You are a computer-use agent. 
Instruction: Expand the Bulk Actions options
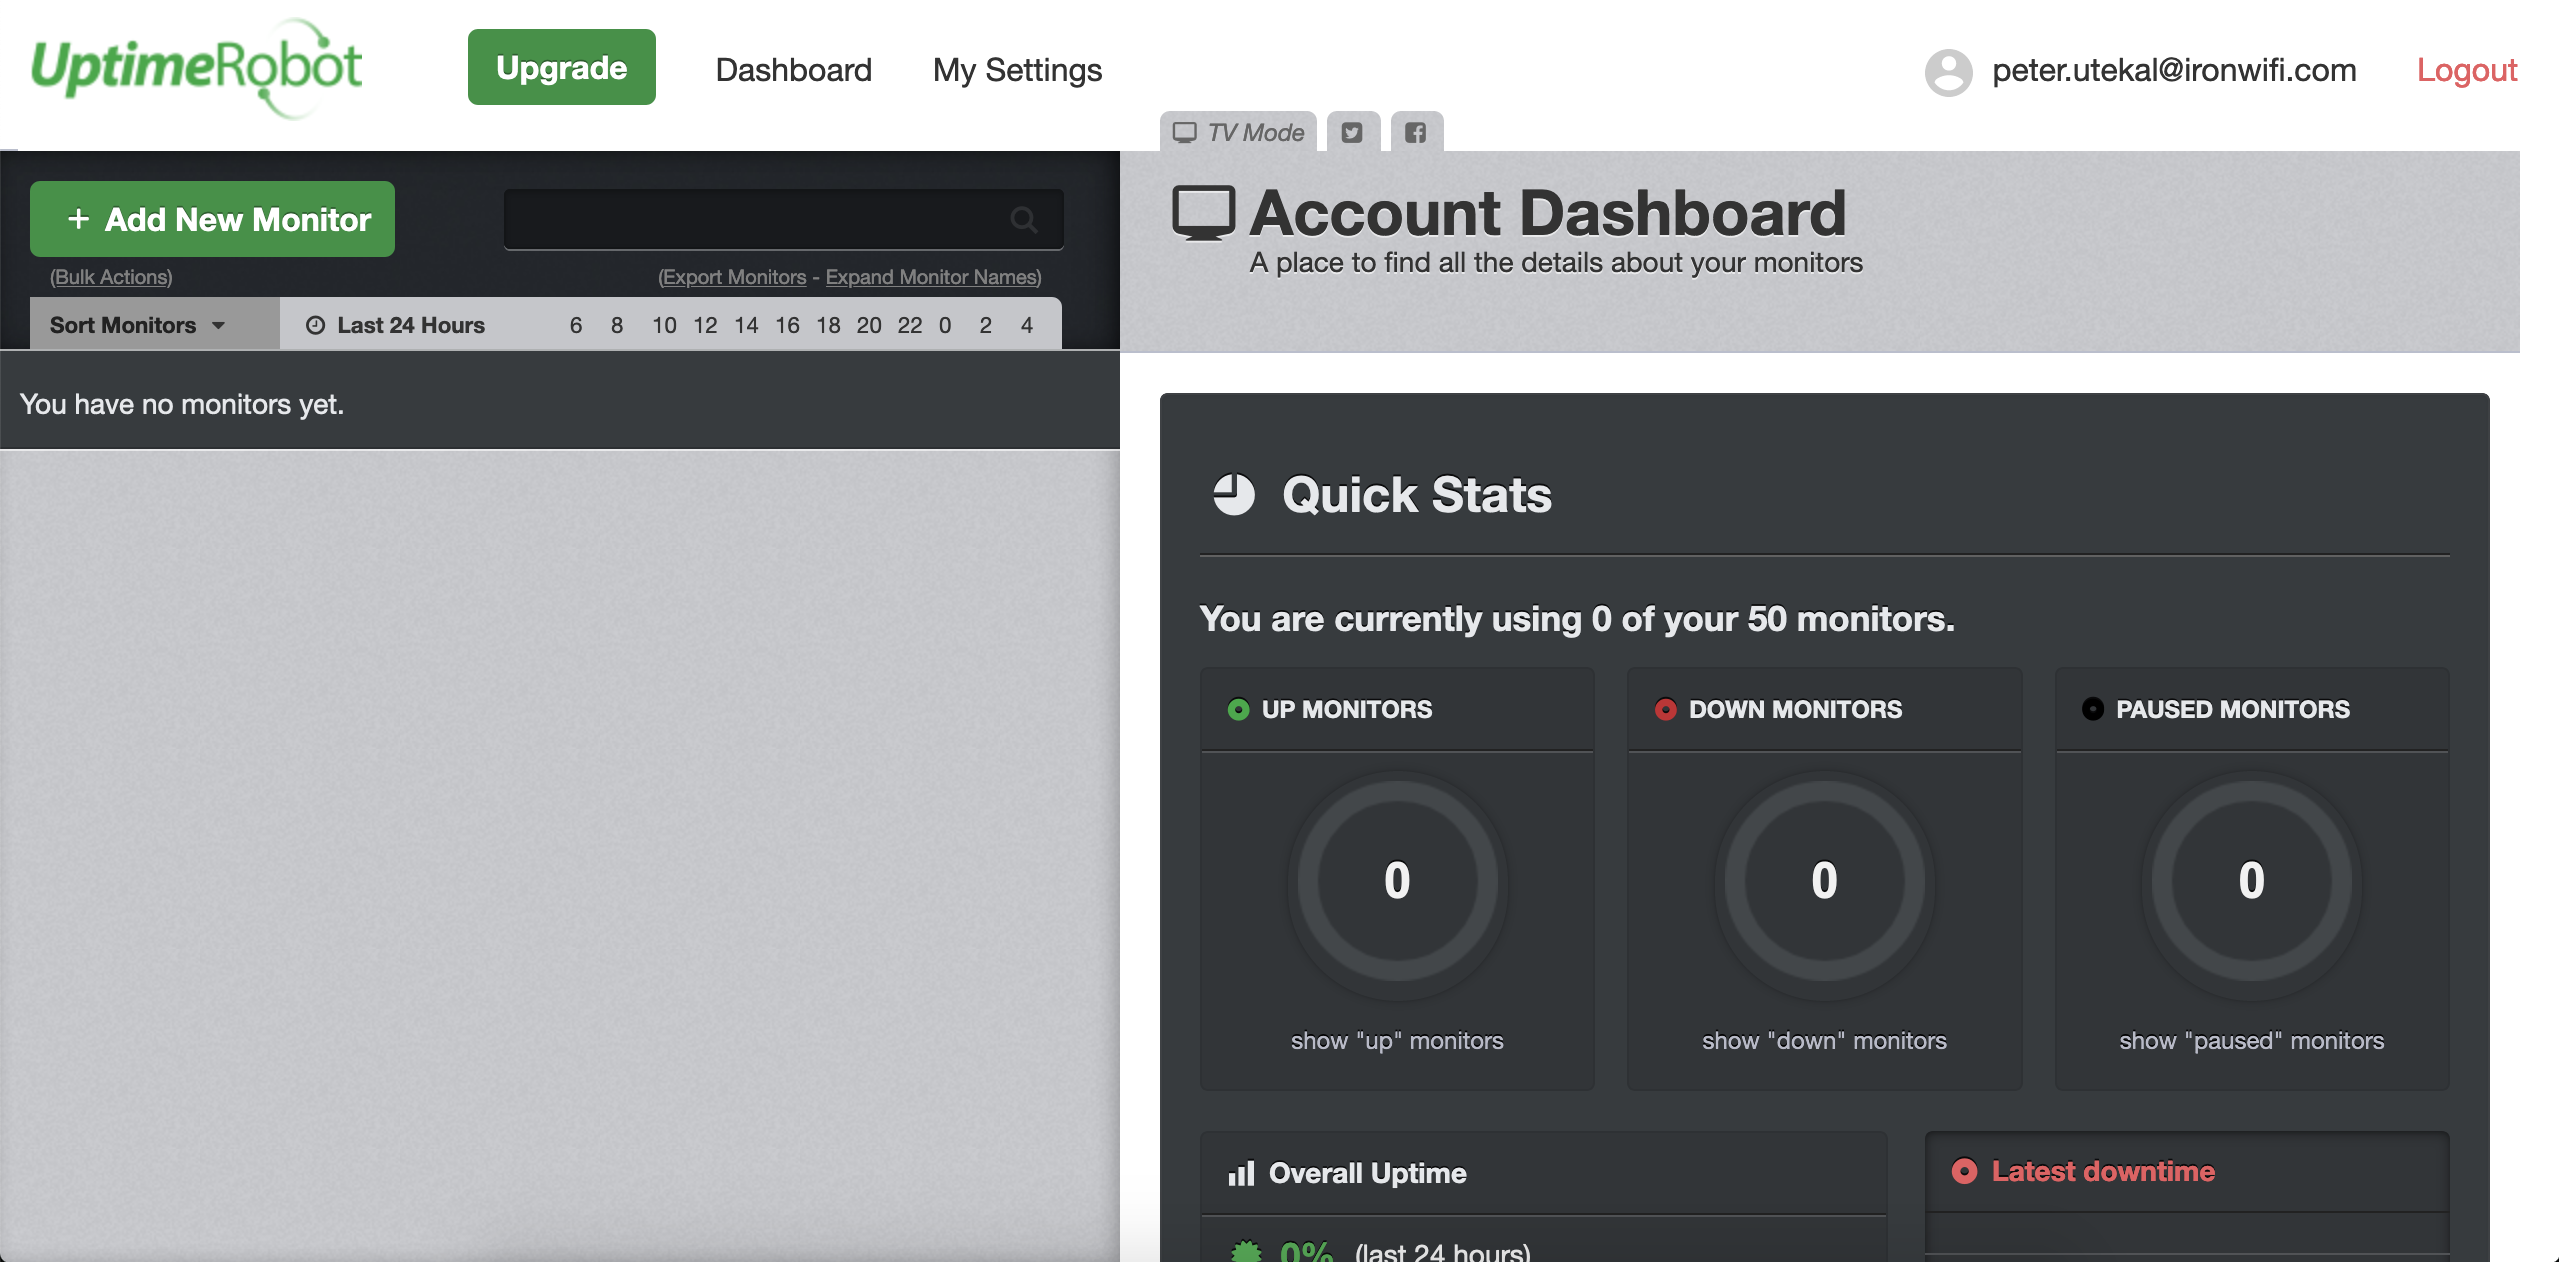click(x=110, y=277)
